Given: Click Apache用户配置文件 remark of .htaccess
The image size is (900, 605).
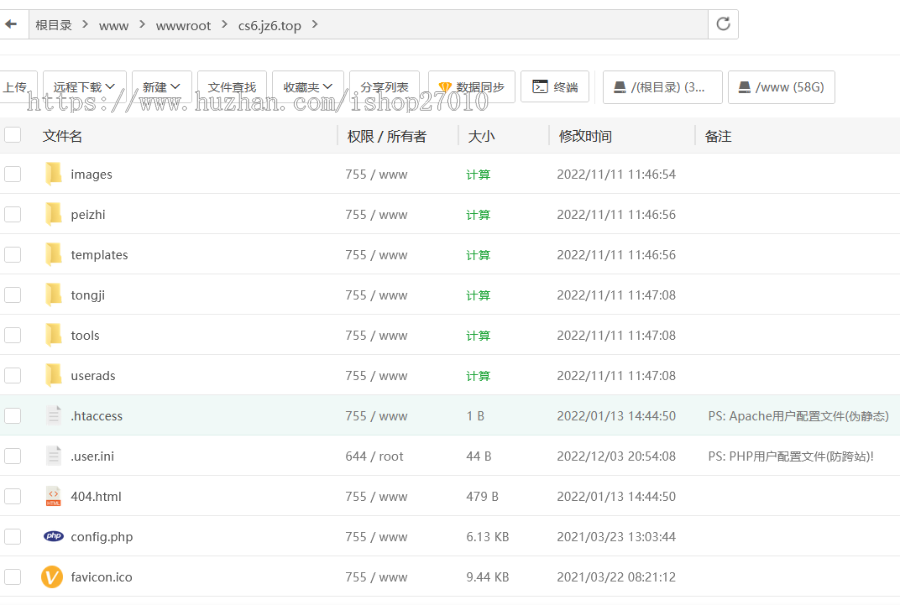Looking at the screenshot, I should (798, 416).
